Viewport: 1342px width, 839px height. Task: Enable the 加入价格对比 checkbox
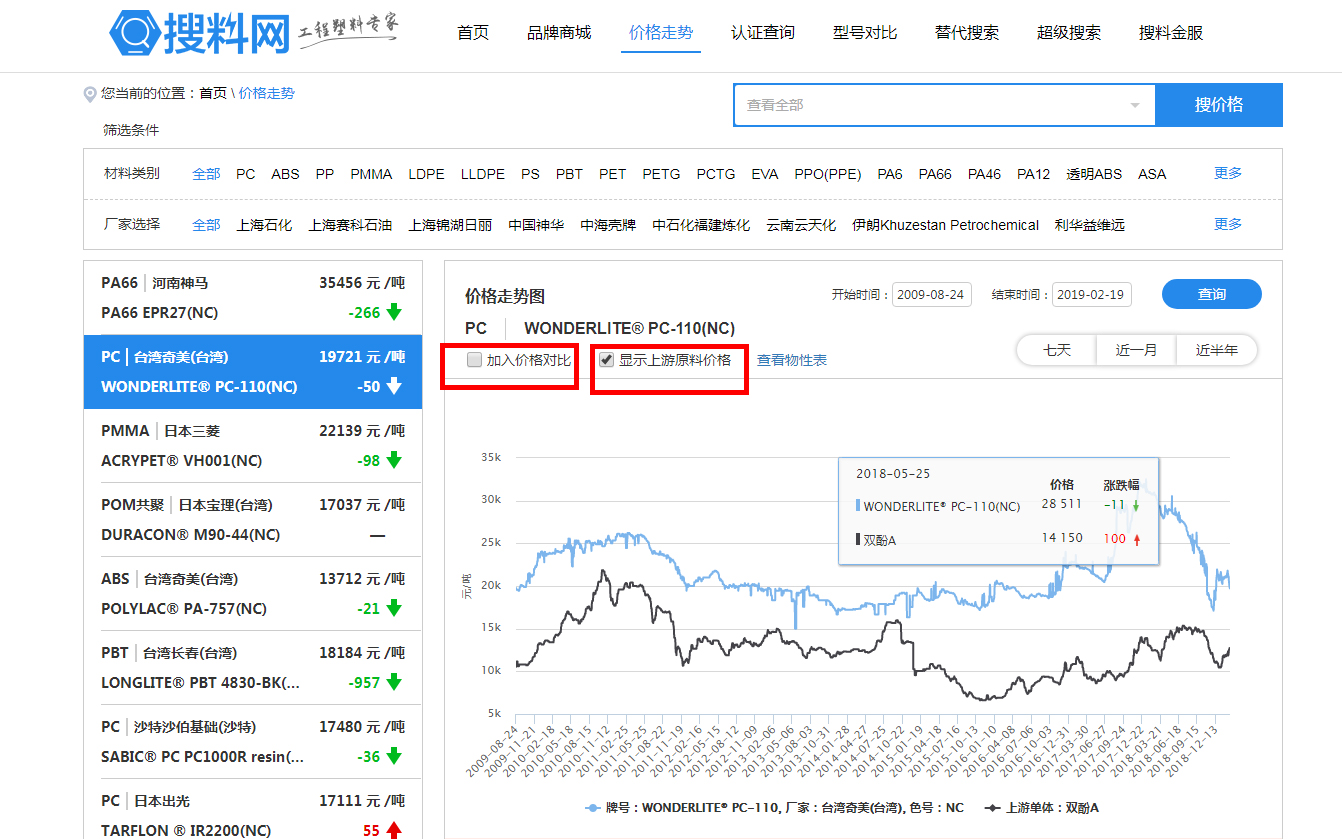click(475, 360)
